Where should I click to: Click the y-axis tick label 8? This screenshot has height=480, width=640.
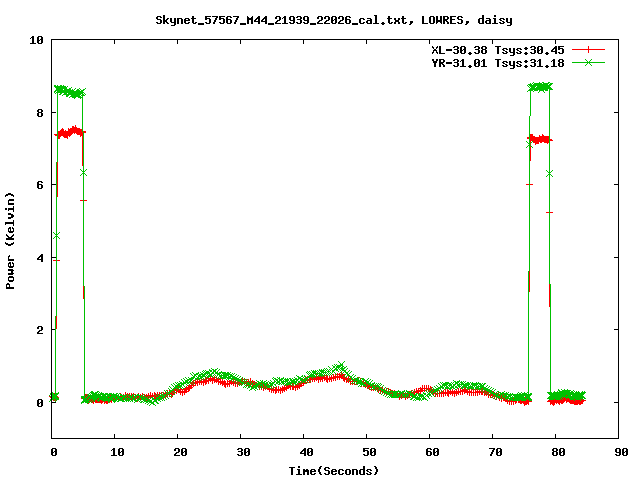click(x=39, y=113)
